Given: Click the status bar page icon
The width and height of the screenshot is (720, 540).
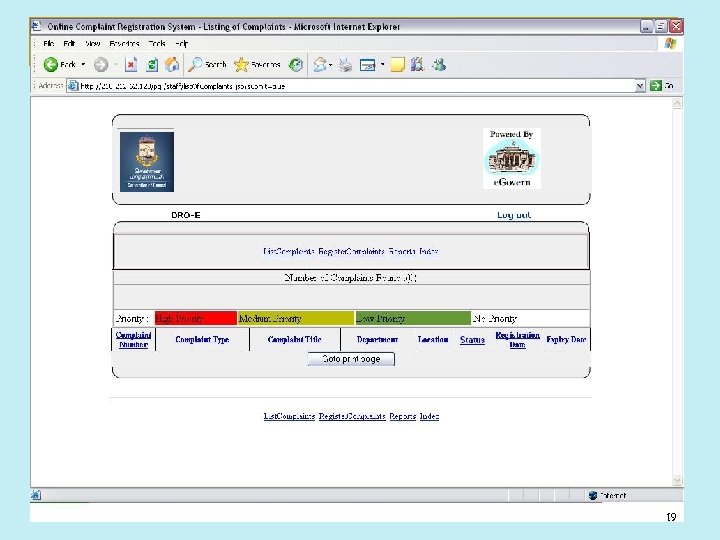Looking at the screenshot, I should (36, 495).
